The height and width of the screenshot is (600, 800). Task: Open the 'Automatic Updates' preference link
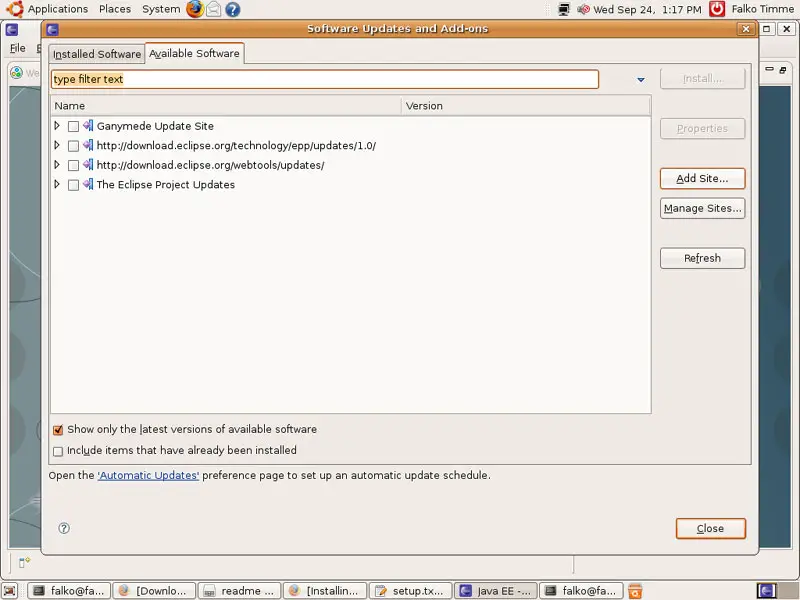click(x=148, y=476)
